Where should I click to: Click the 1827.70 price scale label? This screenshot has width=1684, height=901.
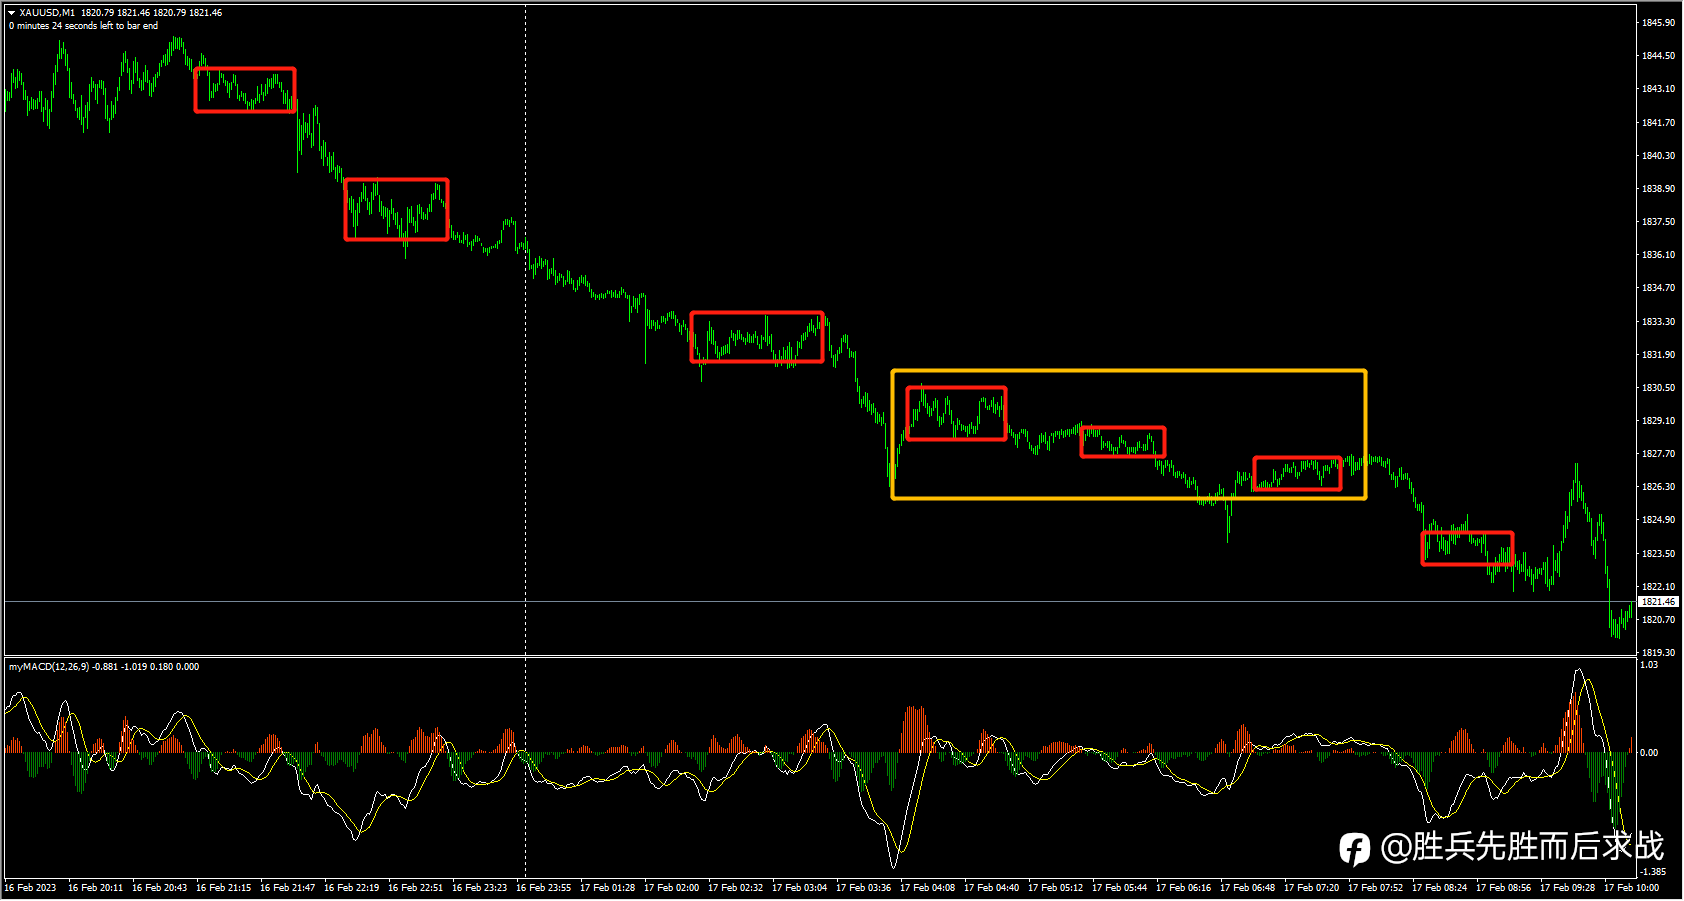1658,454
